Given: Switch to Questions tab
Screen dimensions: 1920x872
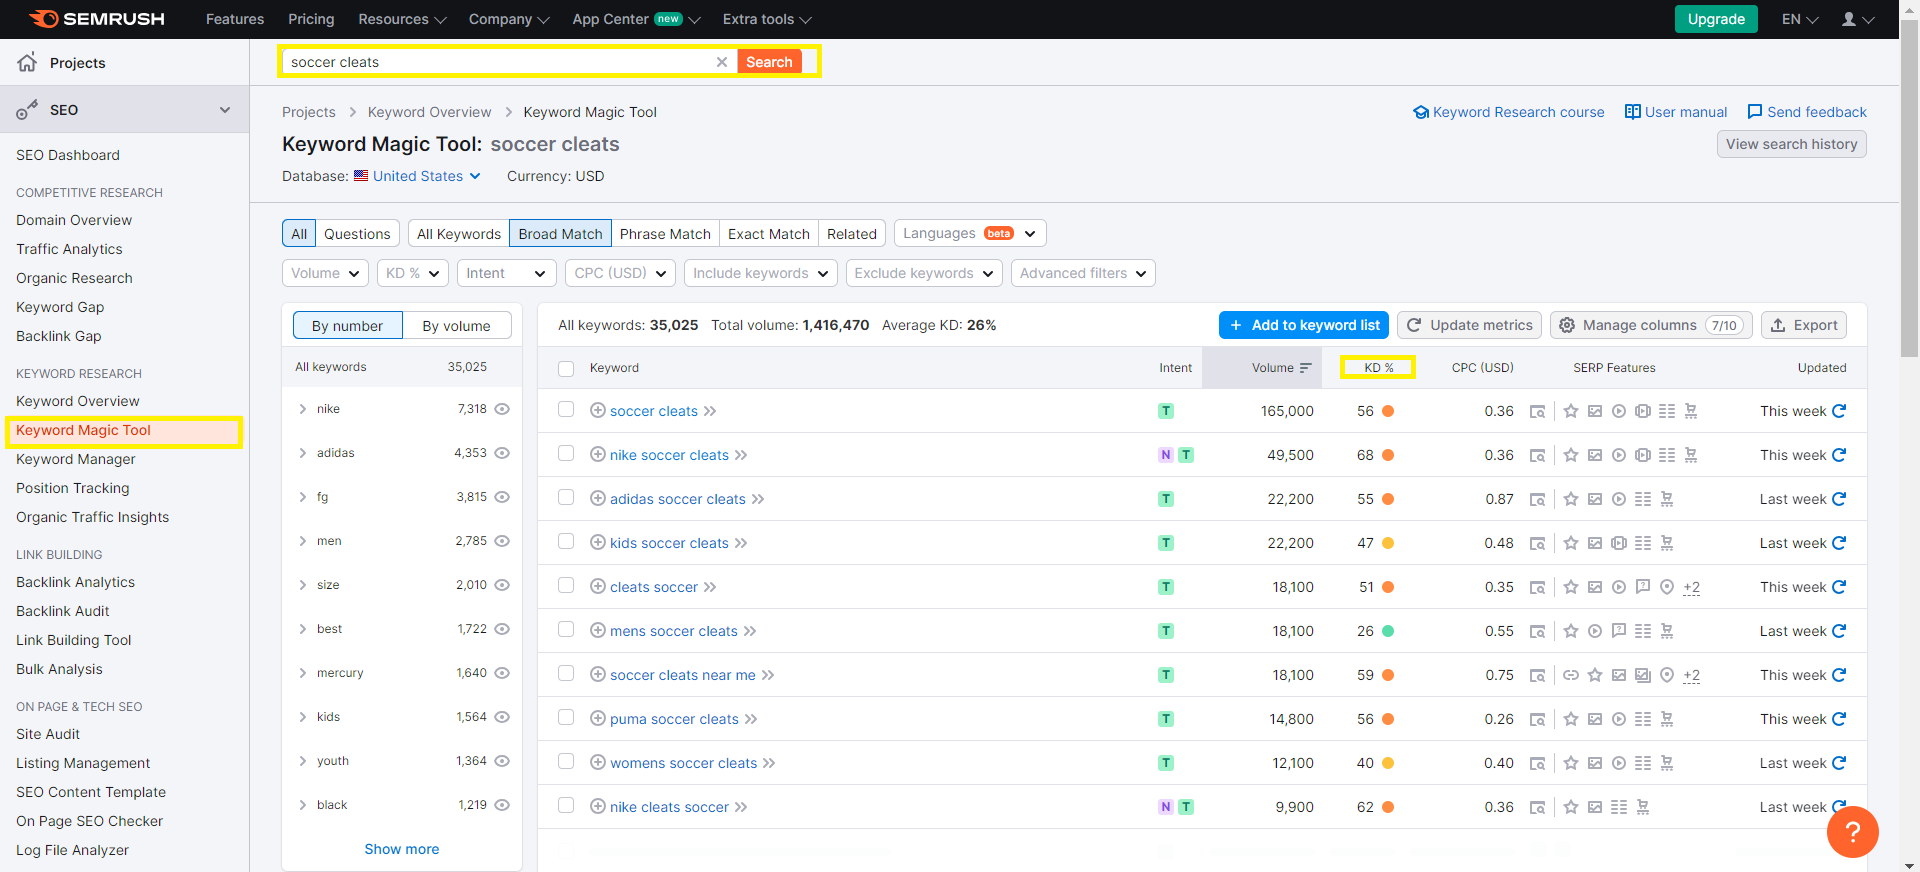Looking at the screenshot, I should [x=357, y=233].
